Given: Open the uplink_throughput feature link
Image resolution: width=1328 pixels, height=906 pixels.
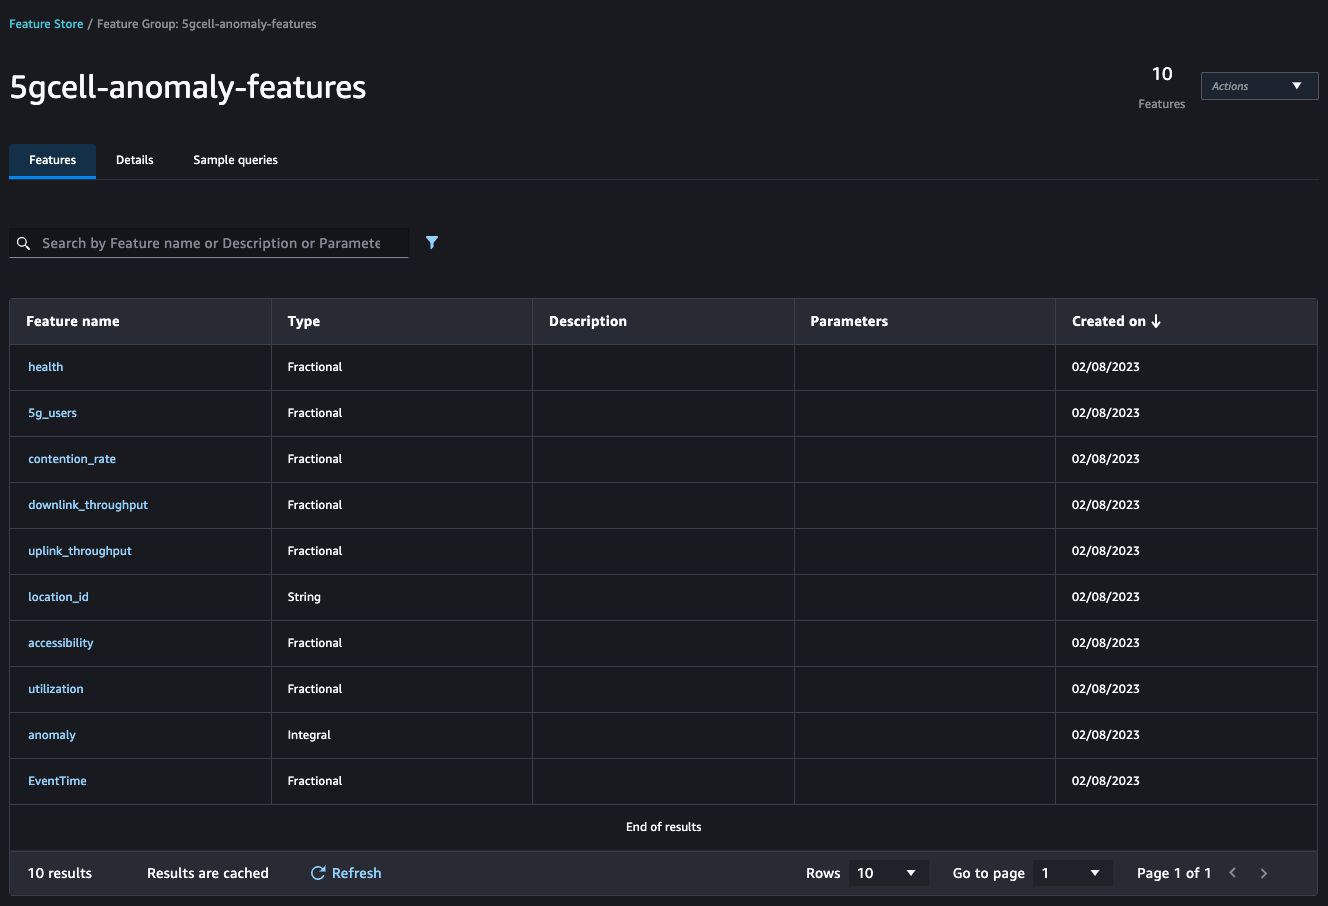Looking at the screenshot, I should click(x=80, y=551).
